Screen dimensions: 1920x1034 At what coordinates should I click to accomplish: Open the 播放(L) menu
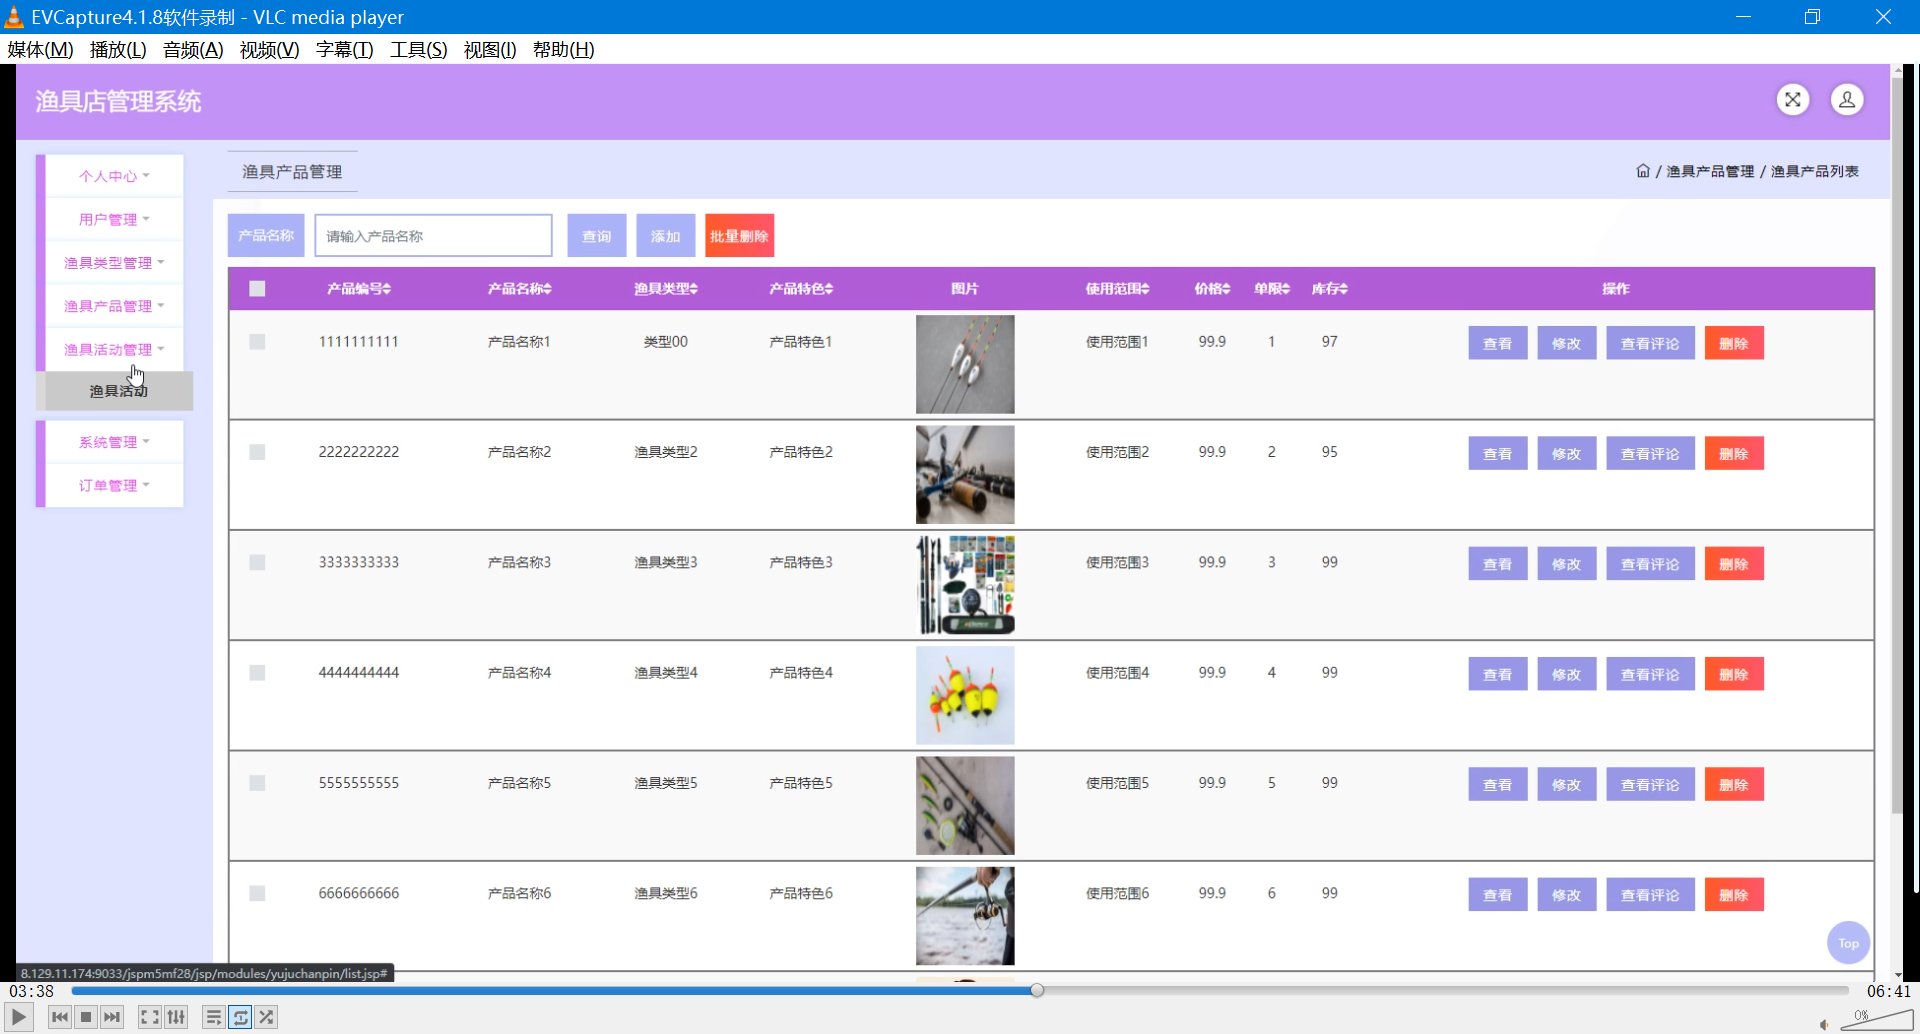[x=118, y=50]
